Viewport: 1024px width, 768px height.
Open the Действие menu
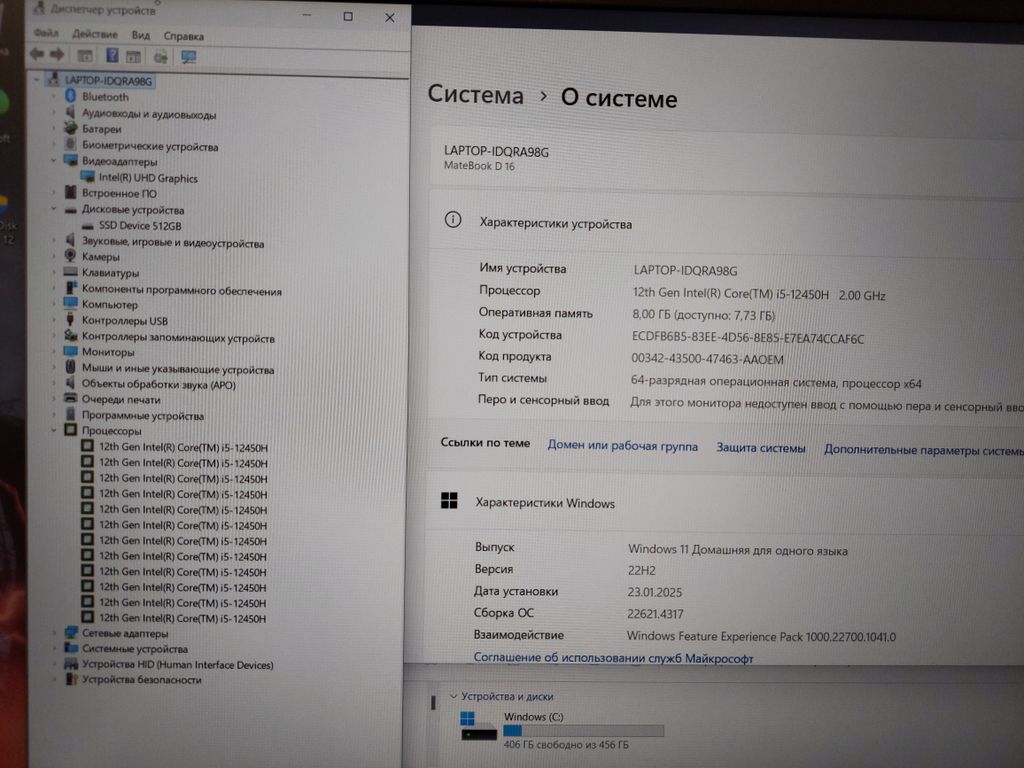tap(95, 34)
